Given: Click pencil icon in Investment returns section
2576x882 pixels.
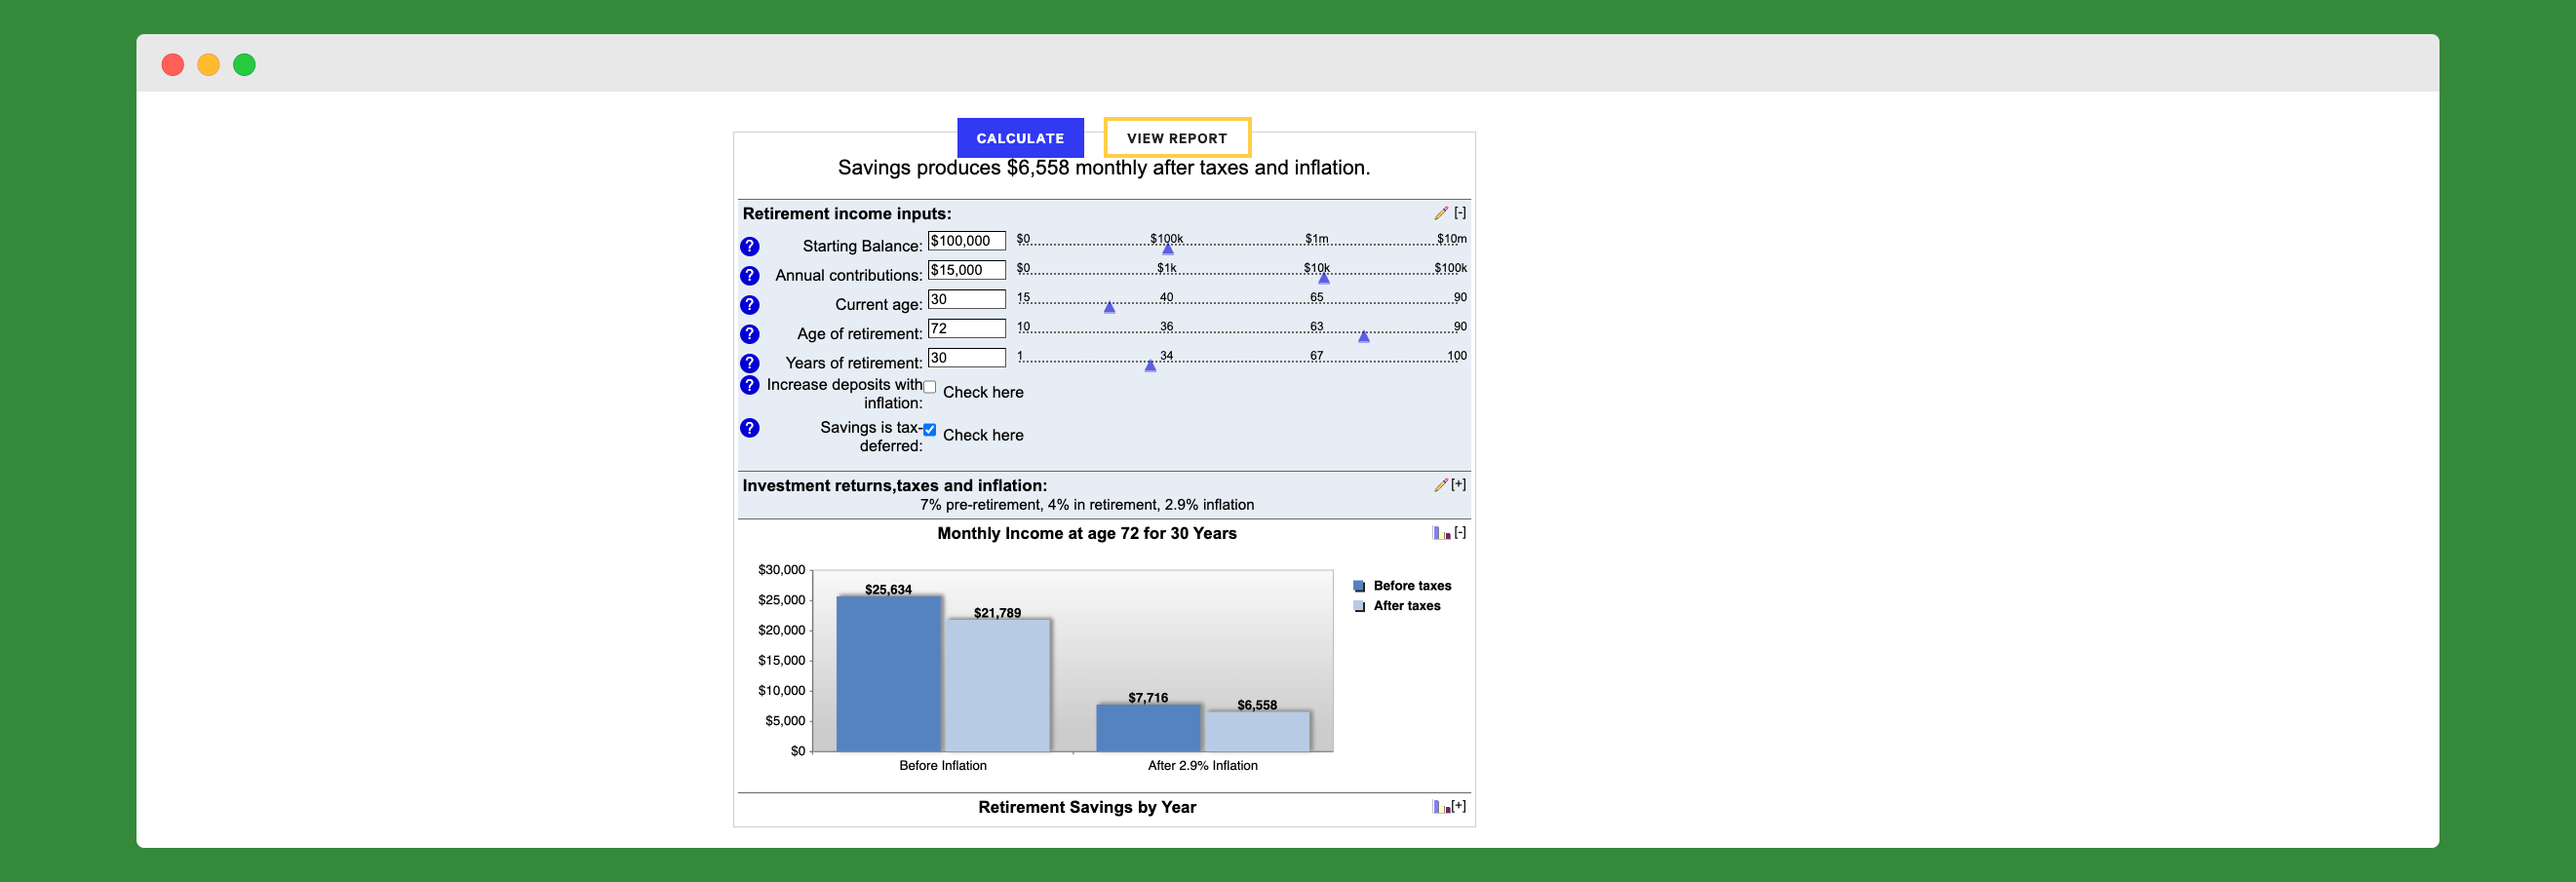Looking at the screenshot, I should click(x=1440, y=485).
